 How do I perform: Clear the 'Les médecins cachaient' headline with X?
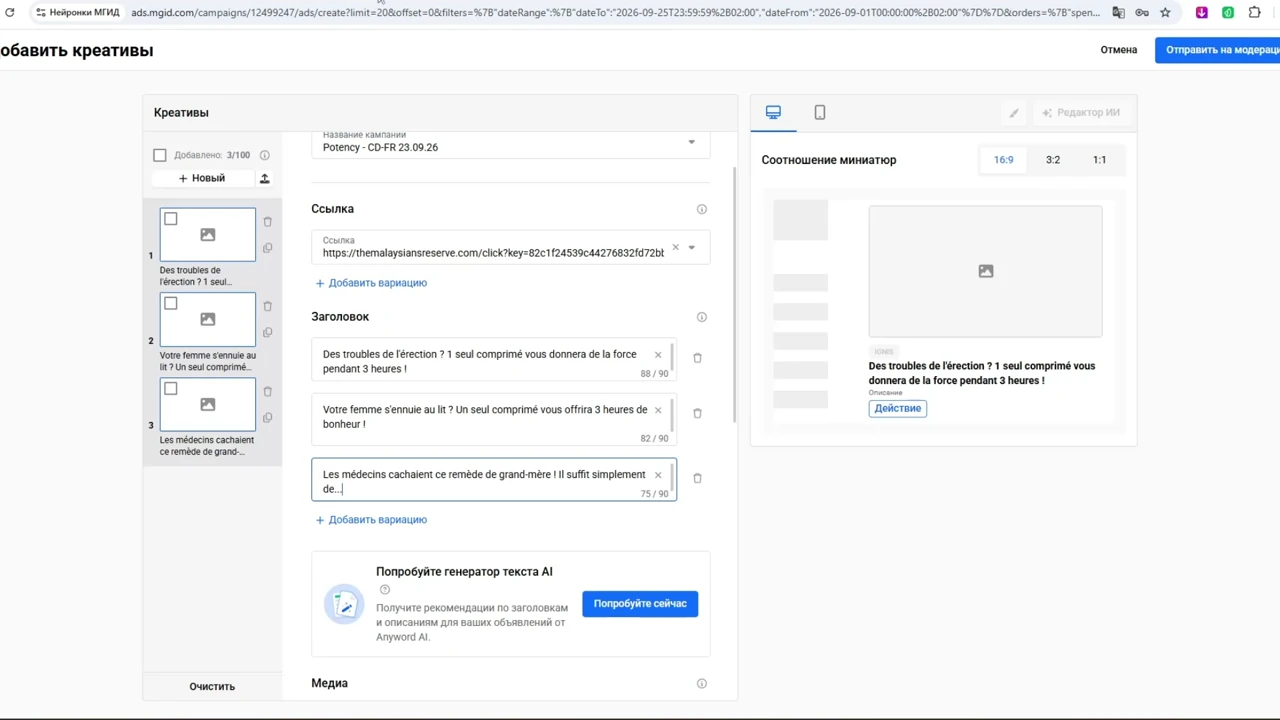(658, 475)
